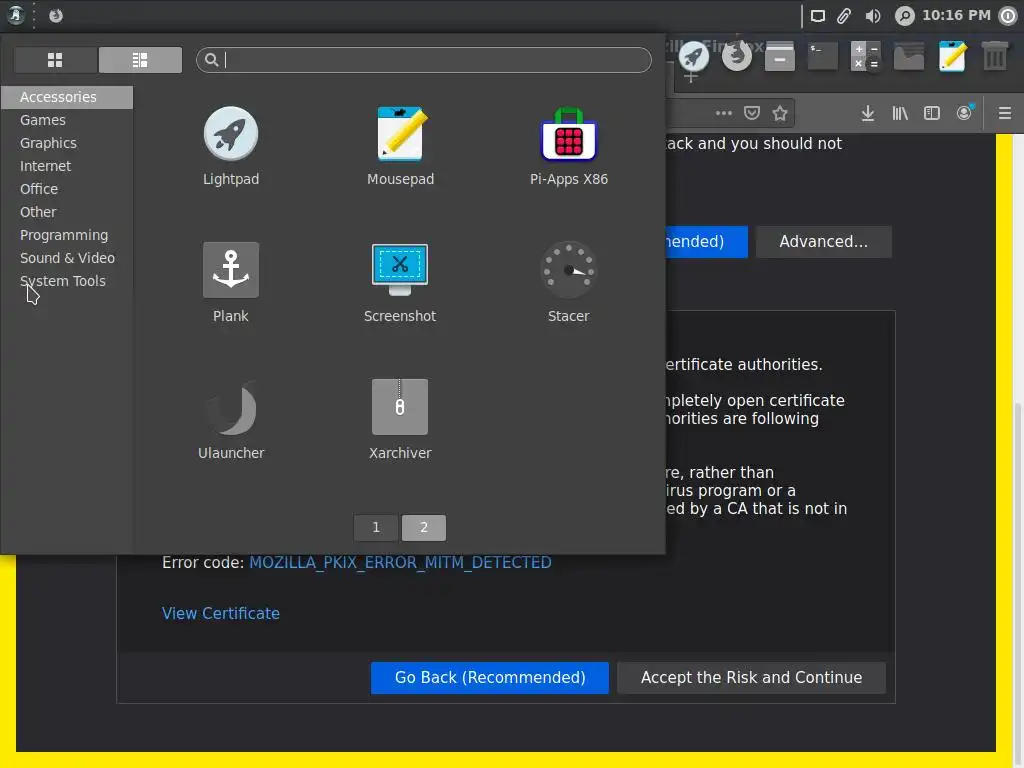Select the Internet category
Viewport: 1024px width, 768px height.
(67, 166)
